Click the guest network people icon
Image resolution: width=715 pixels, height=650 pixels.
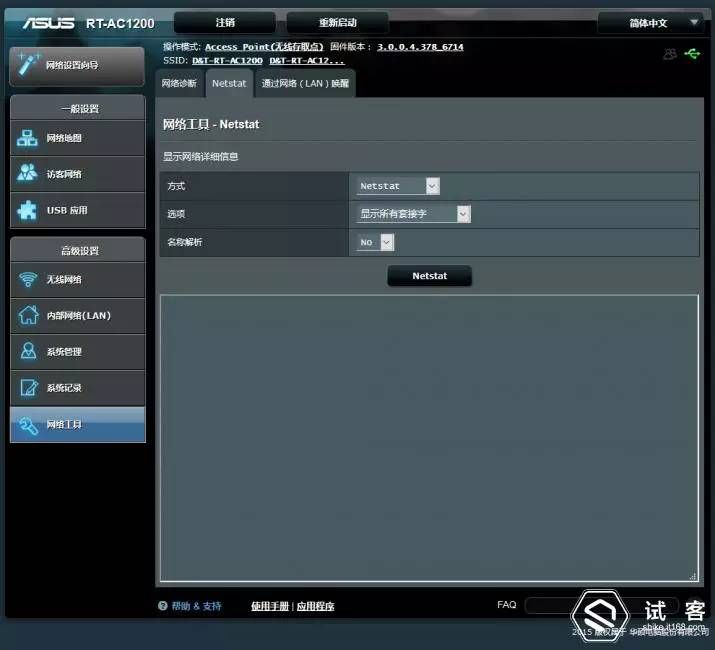(27, 173)
